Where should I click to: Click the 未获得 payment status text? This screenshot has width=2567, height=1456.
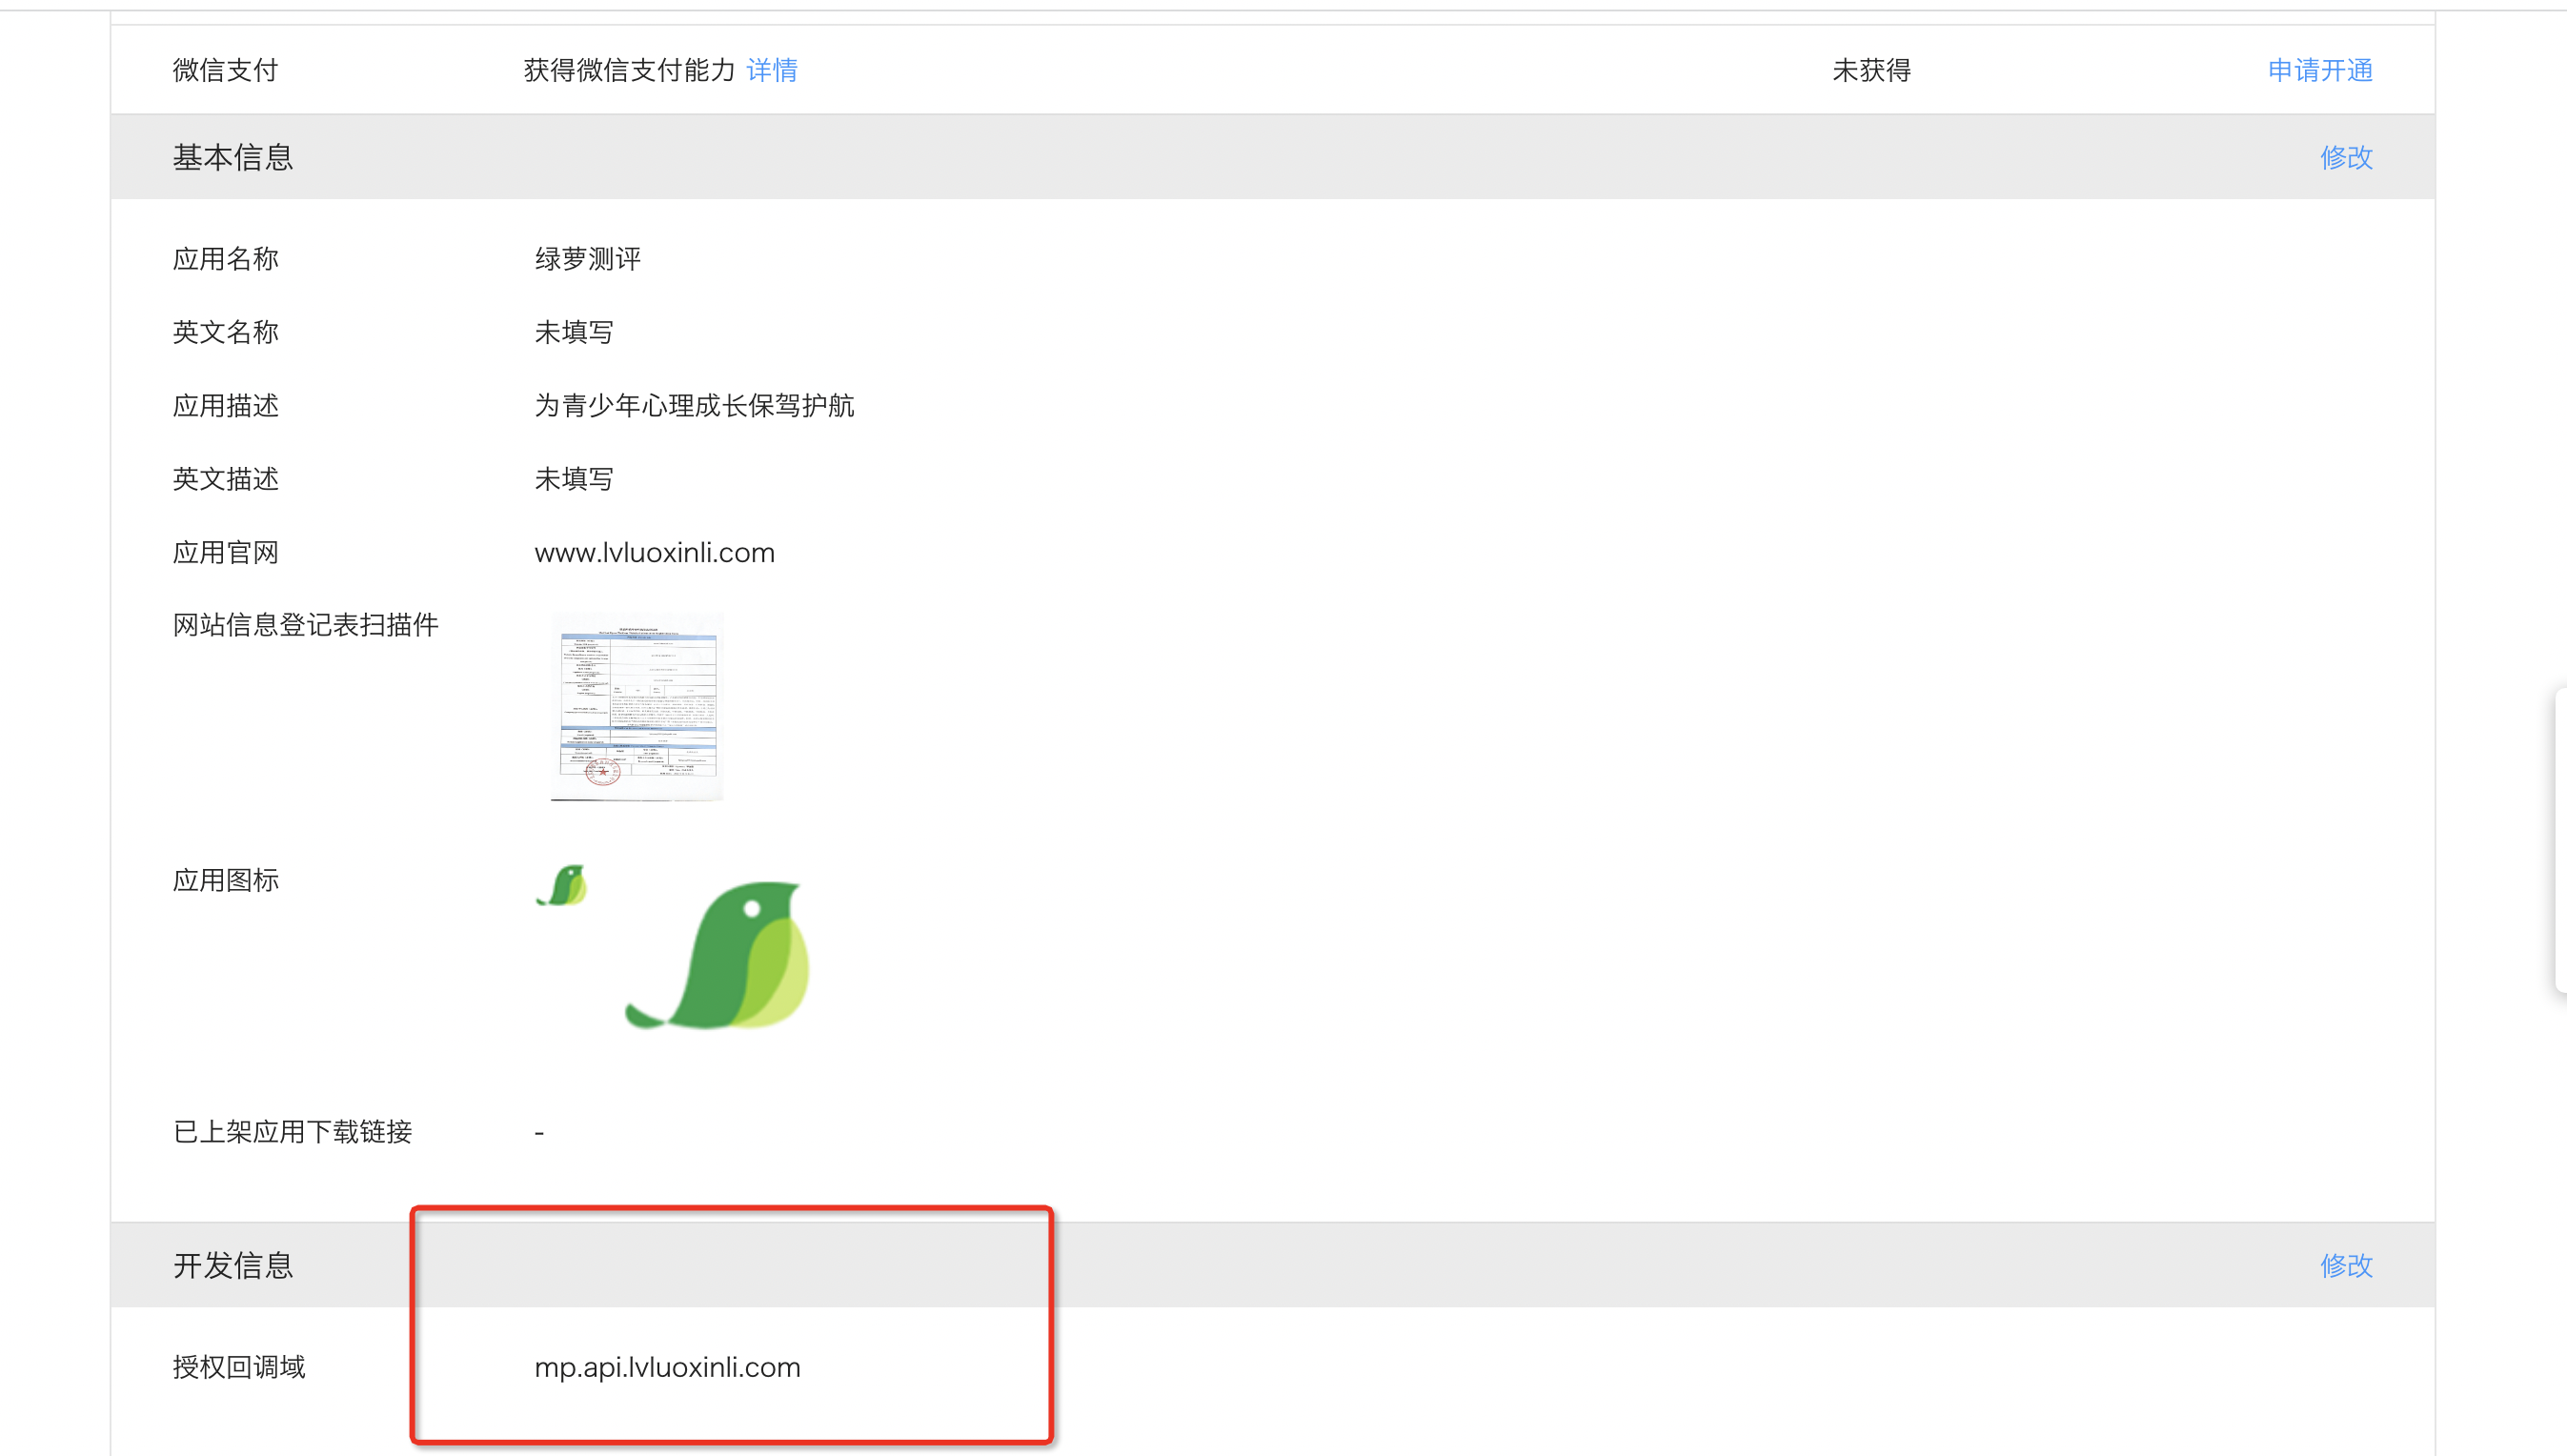coord(1870,70)
